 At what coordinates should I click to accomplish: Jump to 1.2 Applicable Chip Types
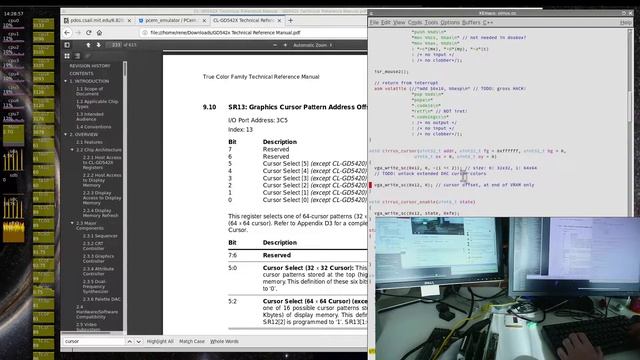tap(97, 104)
